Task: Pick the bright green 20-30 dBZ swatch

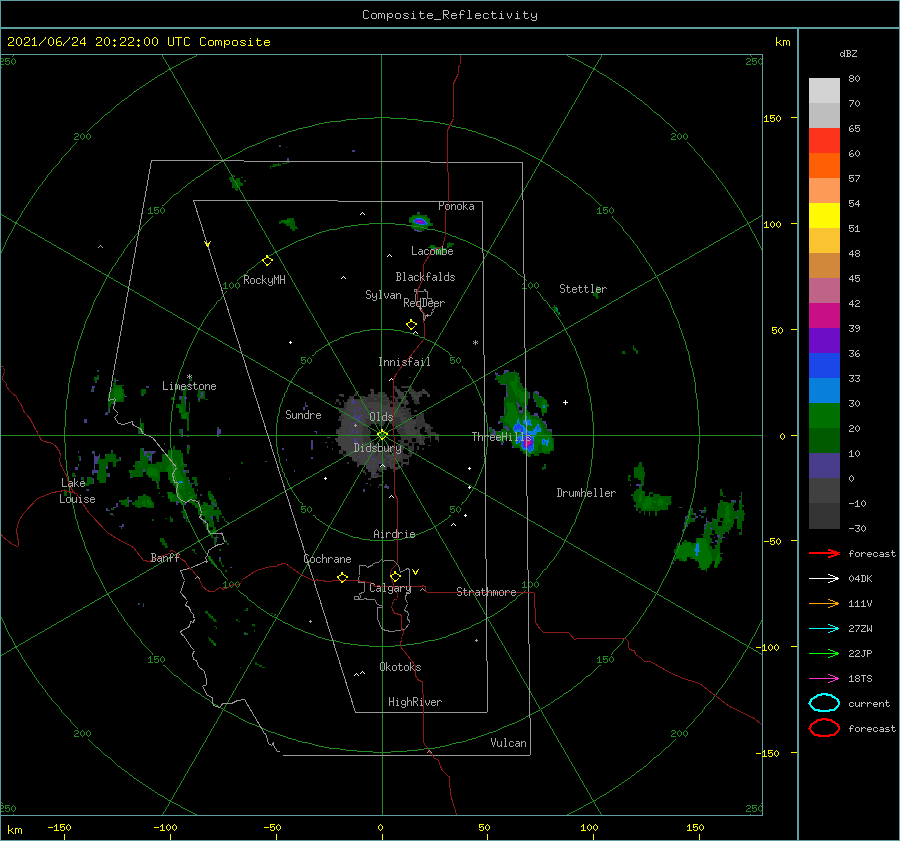Action: 824,416
